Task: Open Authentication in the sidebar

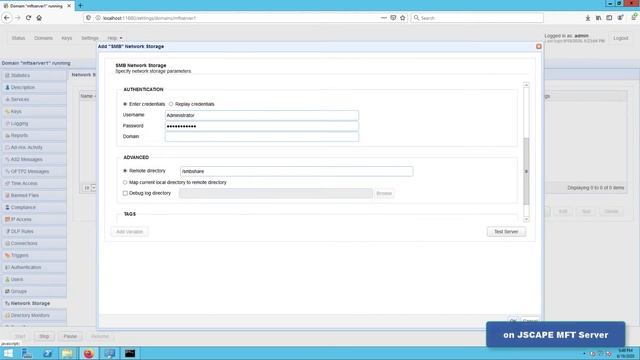Action: [33, 267]
